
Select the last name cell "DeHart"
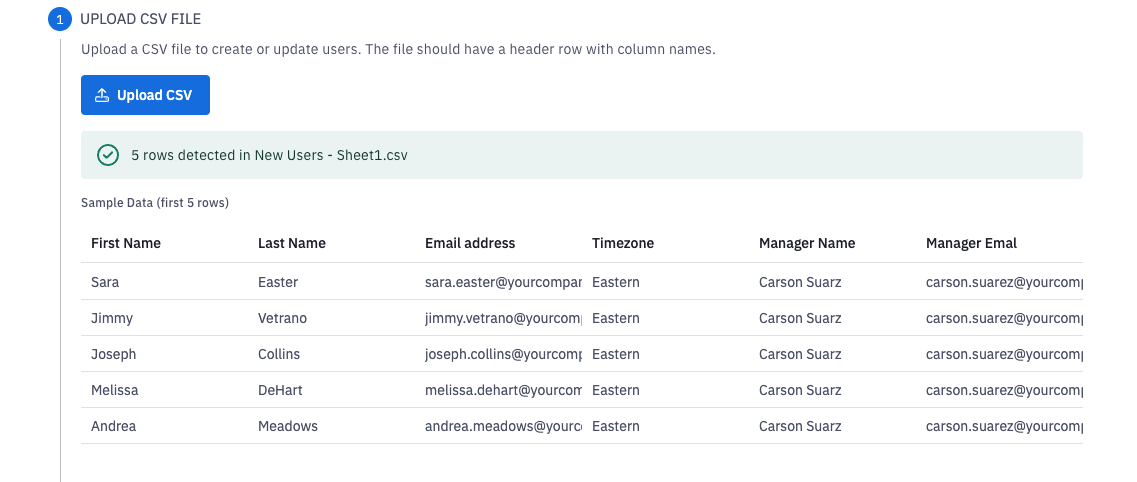280,390
